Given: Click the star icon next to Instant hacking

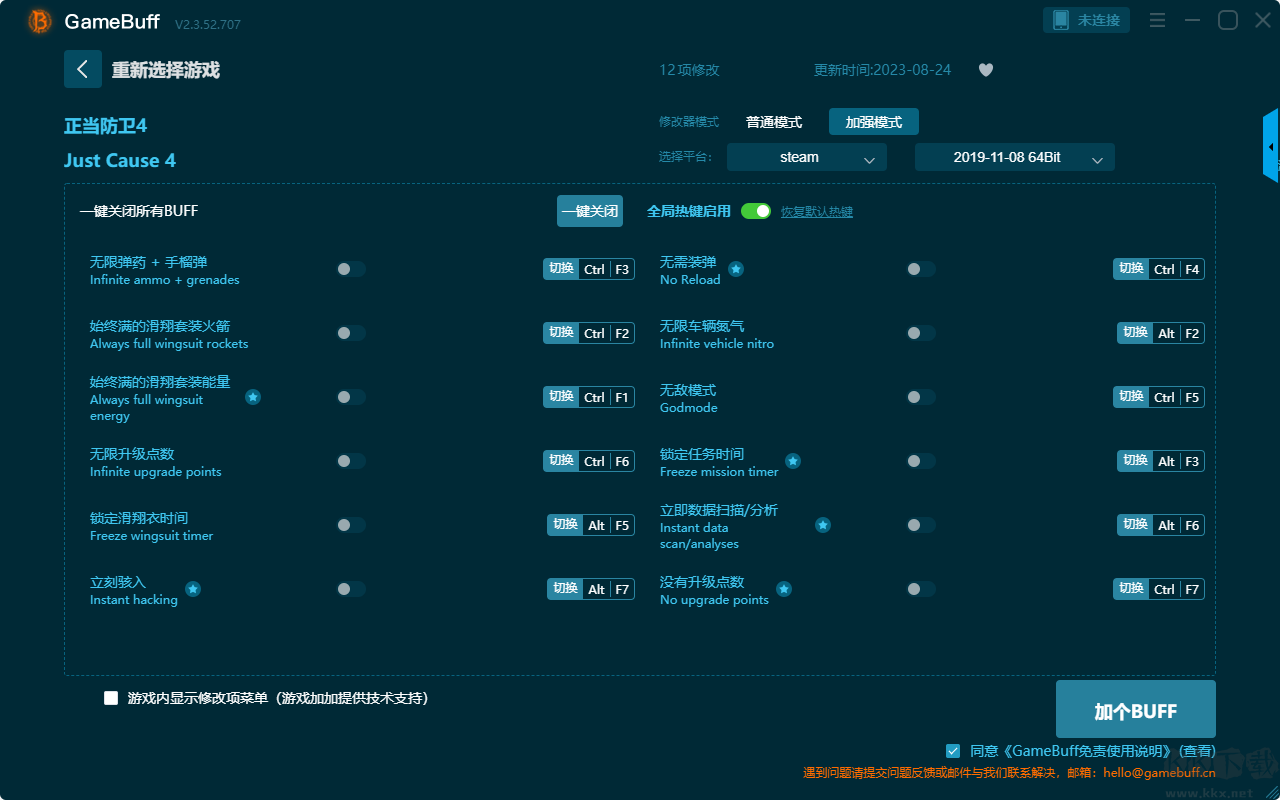Looking at the screenshot, I should pyautogui.click(x=193, y=589).
